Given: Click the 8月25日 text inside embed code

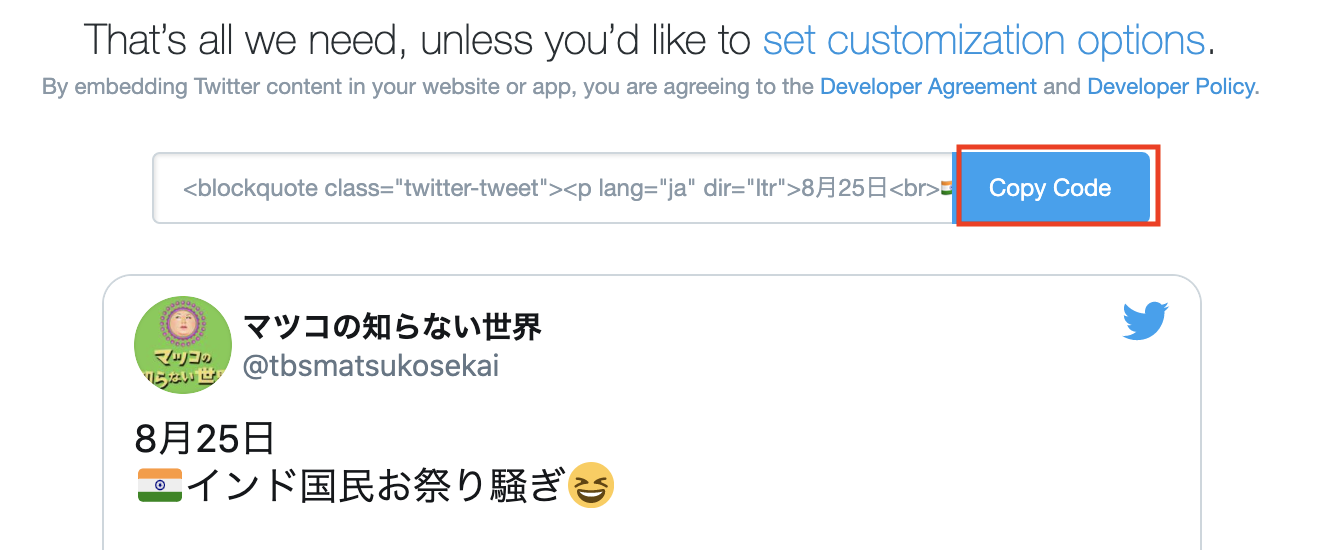Looking at the screenshot, I should [838, 188].
